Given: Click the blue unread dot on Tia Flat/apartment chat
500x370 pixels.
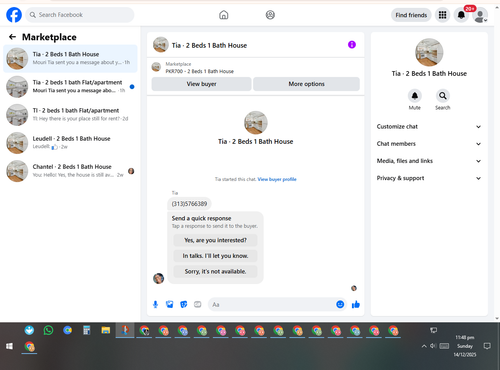Looking at the screenshot, I should [x=132, y=87].
